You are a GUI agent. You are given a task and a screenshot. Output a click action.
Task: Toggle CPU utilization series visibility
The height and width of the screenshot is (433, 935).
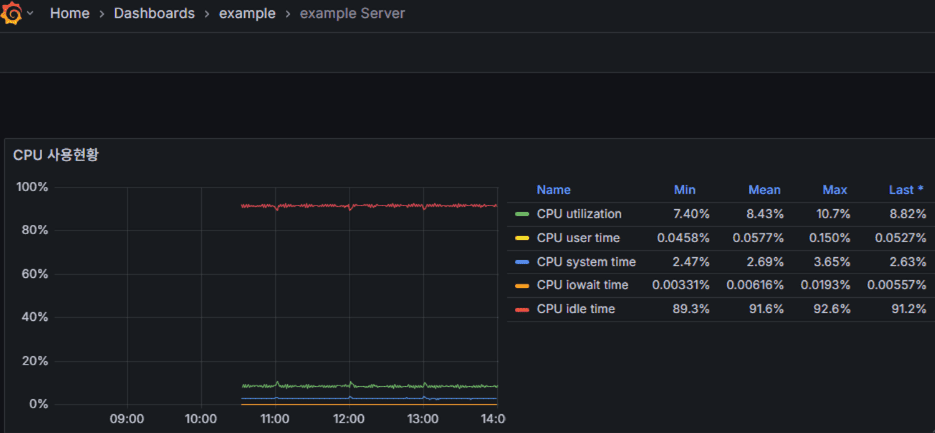point(579,214)
